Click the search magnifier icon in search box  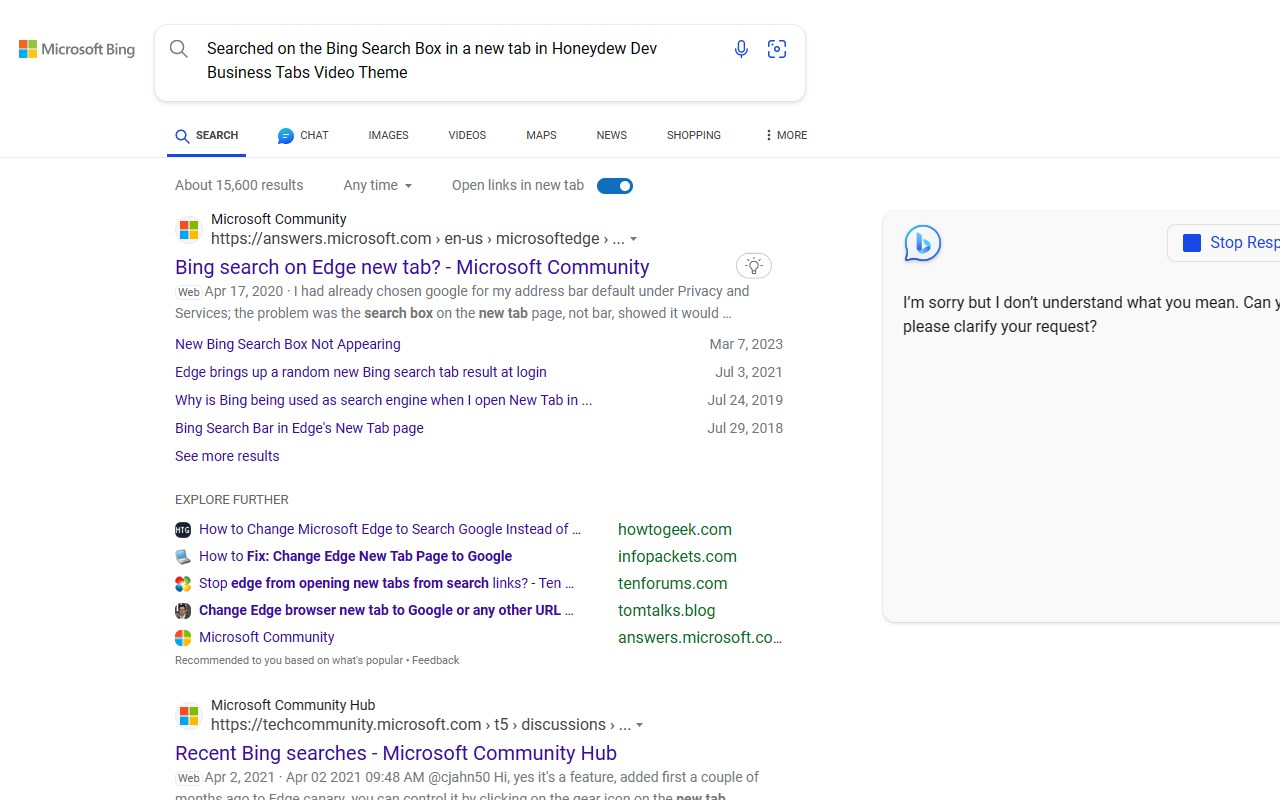click(179, 49)
